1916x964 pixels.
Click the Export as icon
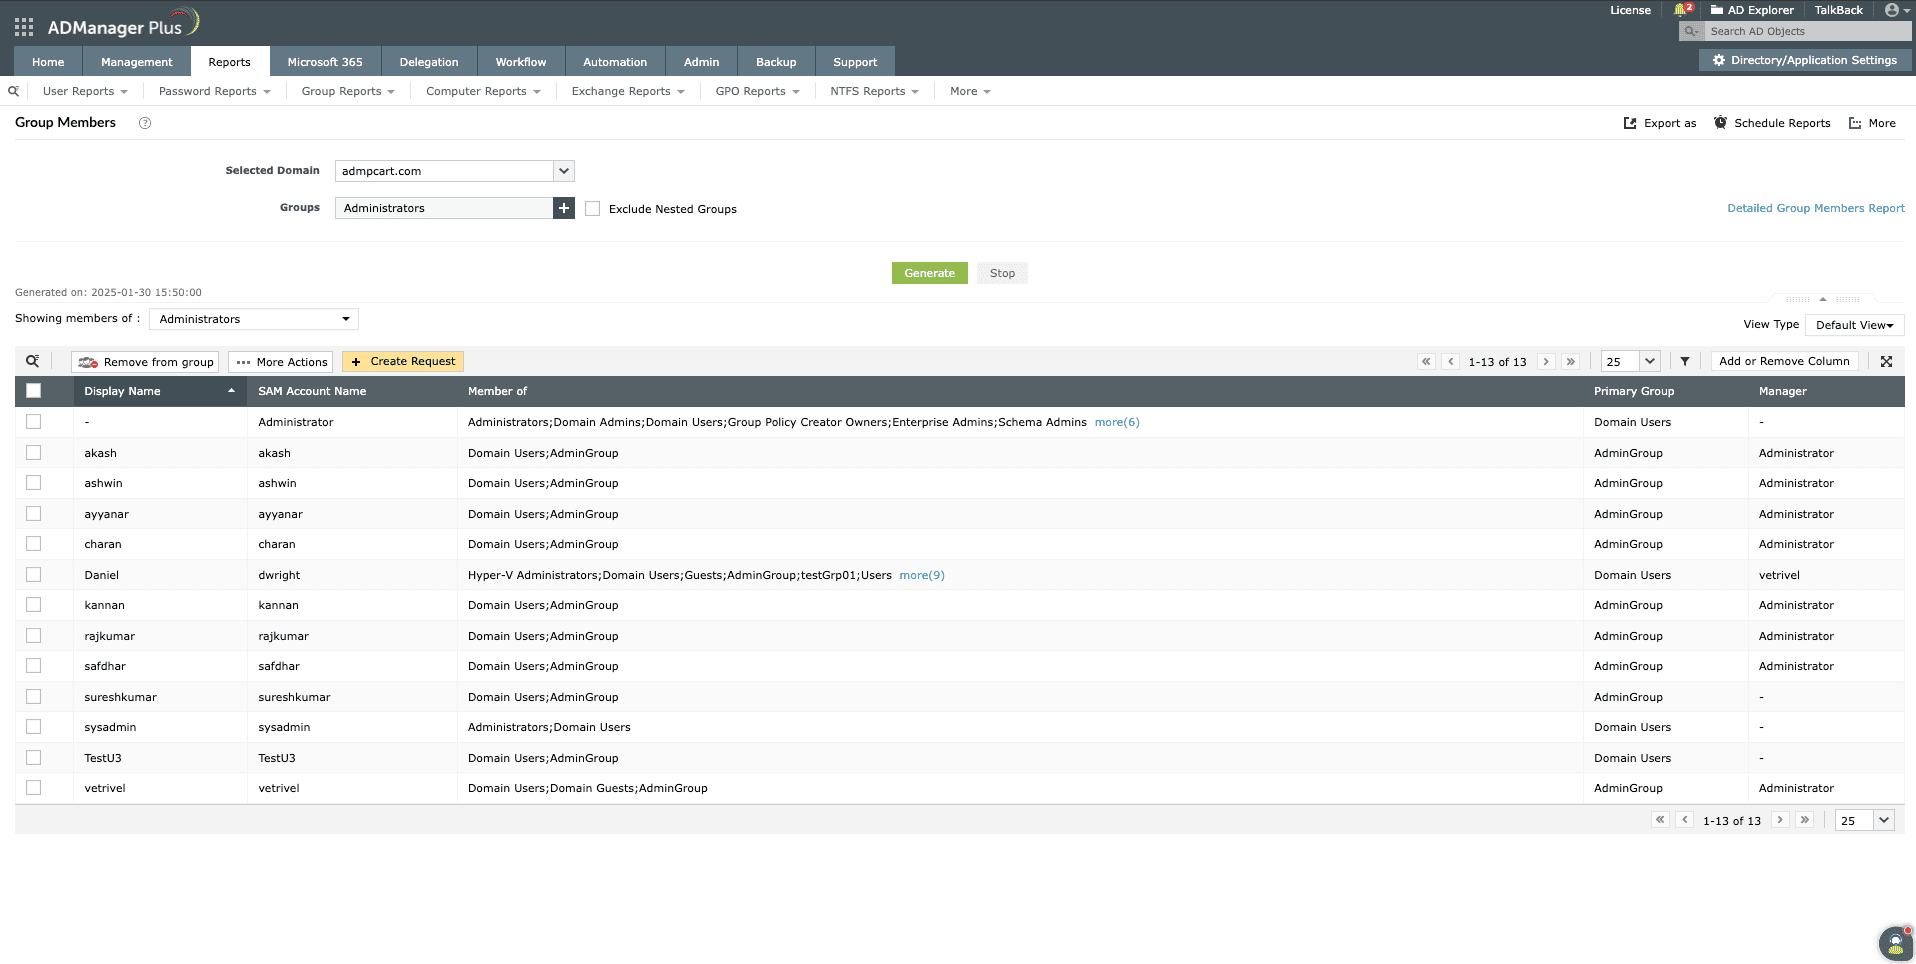1660,123
